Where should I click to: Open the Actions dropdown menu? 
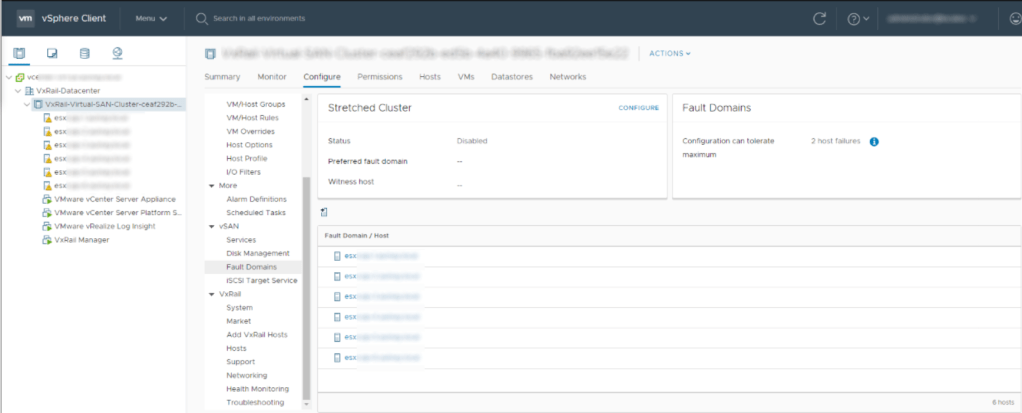click(x=670, y=53)
